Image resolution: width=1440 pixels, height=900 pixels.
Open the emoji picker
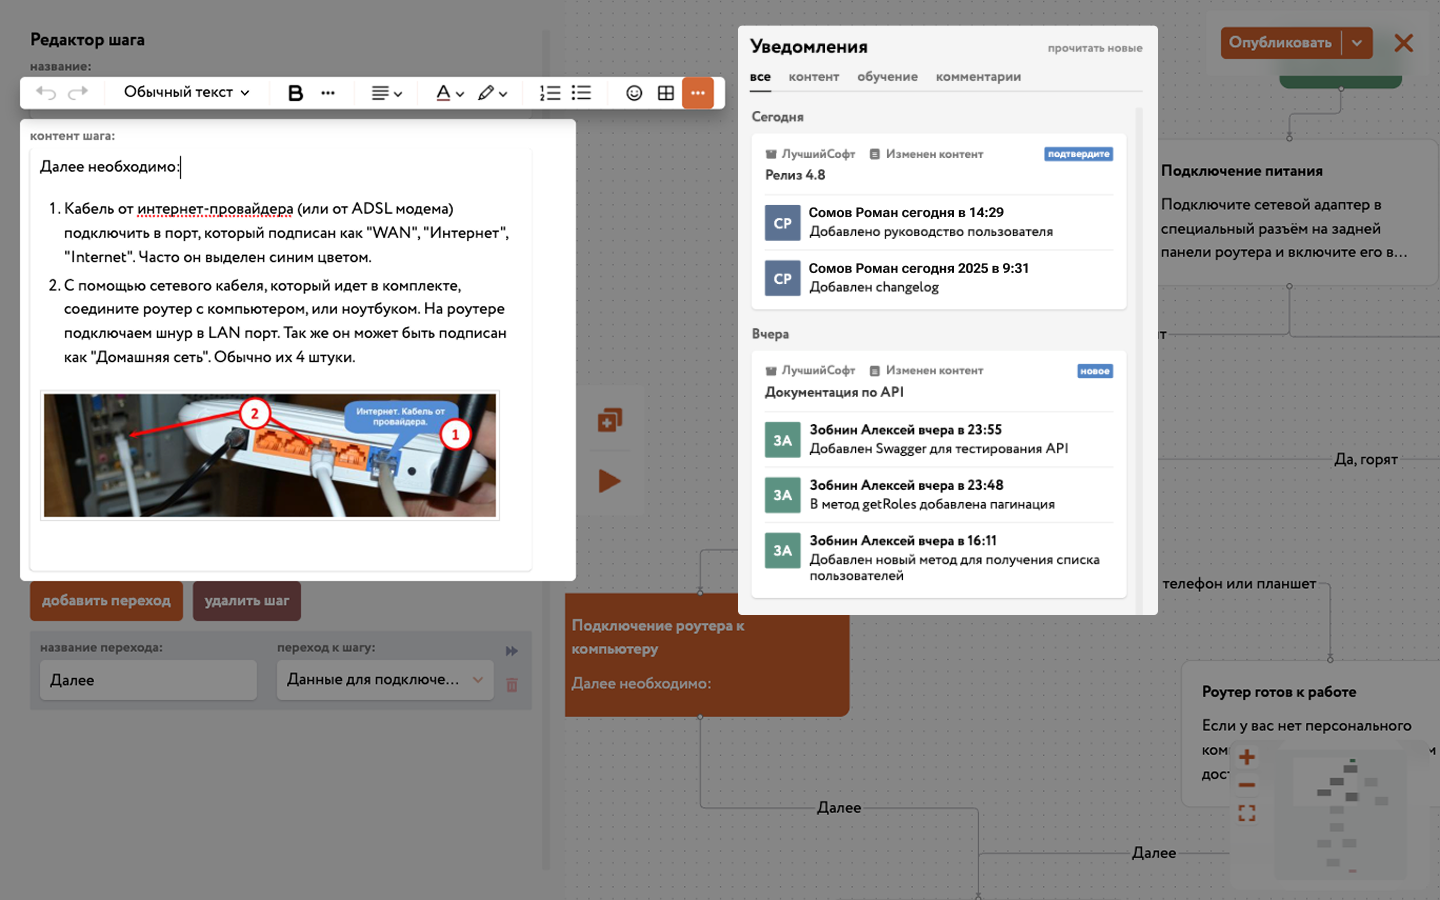634,93
